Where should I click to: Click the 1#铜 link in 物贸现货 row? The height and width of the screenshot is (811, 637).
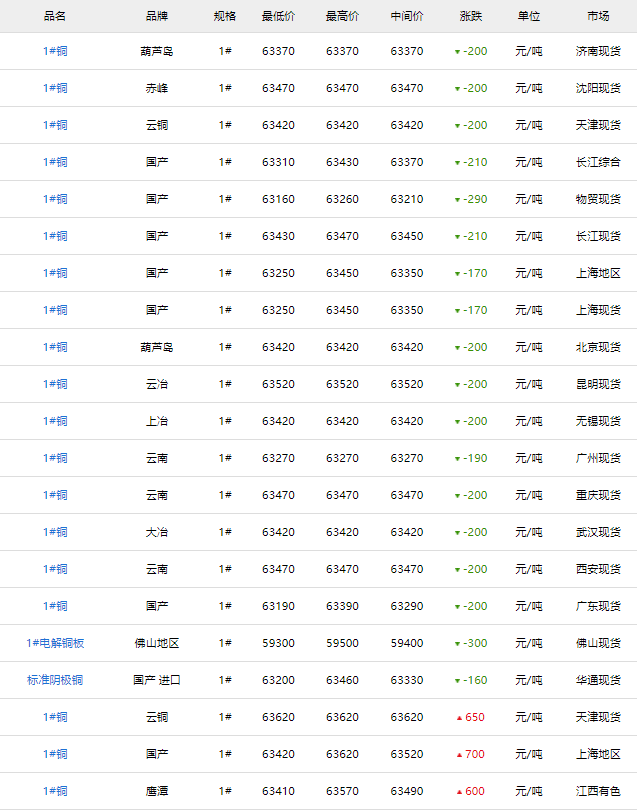point(55,199)
